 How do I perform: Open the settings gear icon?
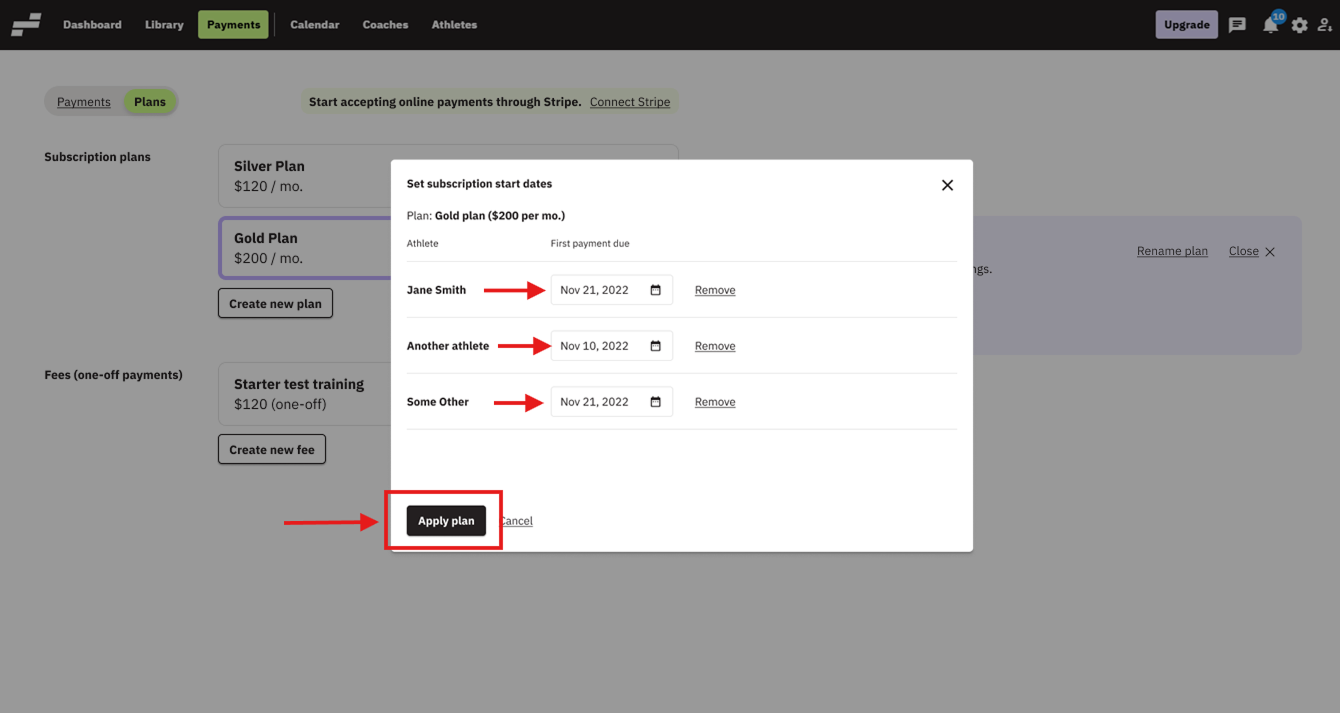1299,25
